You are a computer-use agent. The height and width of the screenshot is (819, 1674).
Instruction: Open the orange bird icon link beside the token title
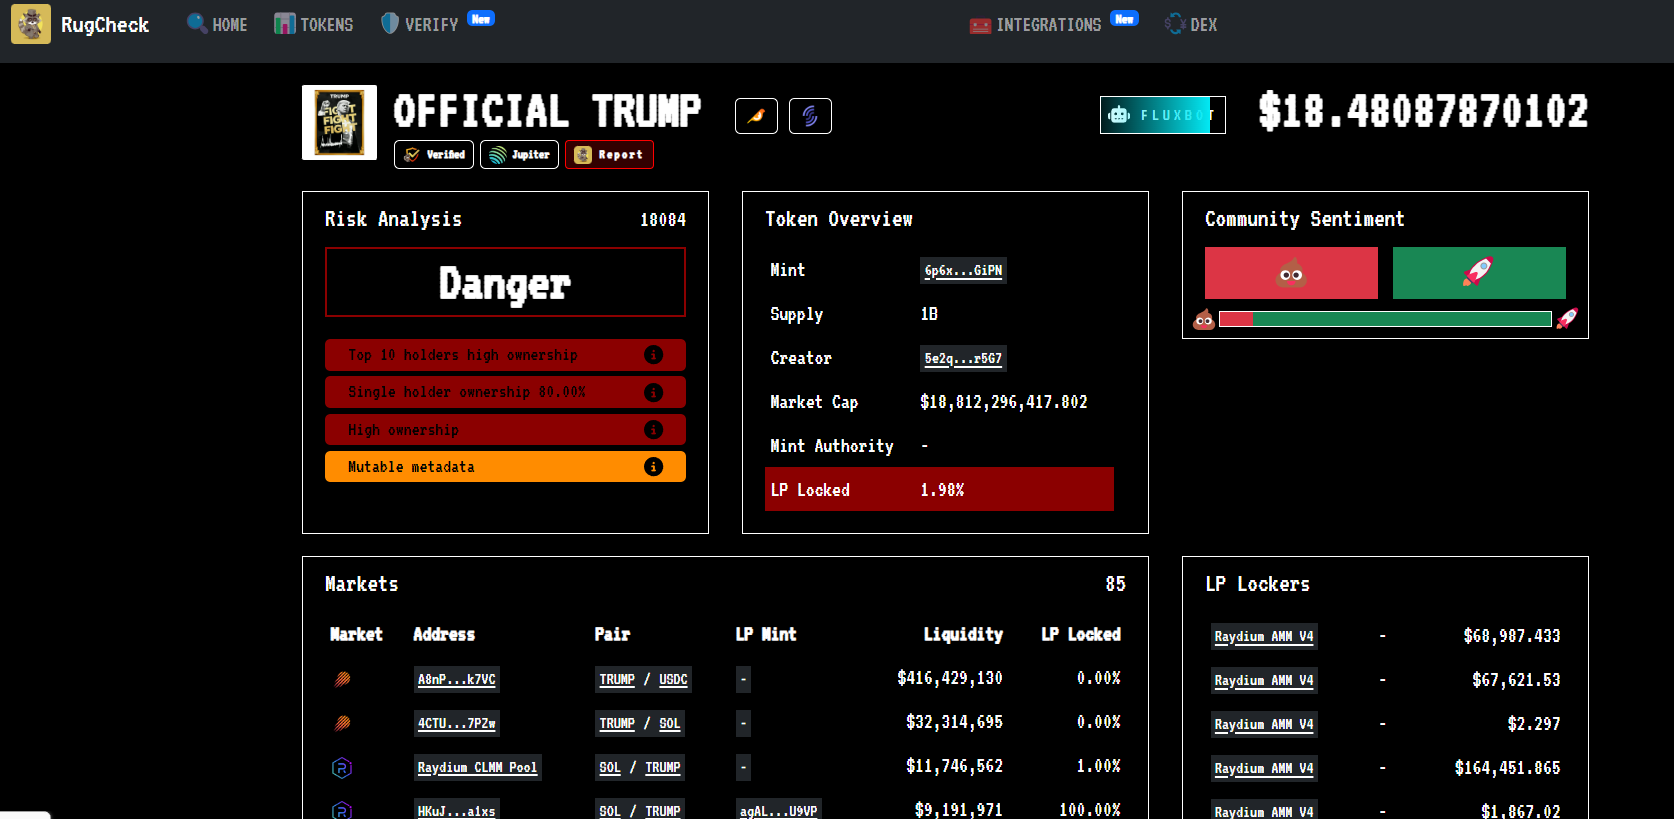pyautogui.click(x=756, y=116)
